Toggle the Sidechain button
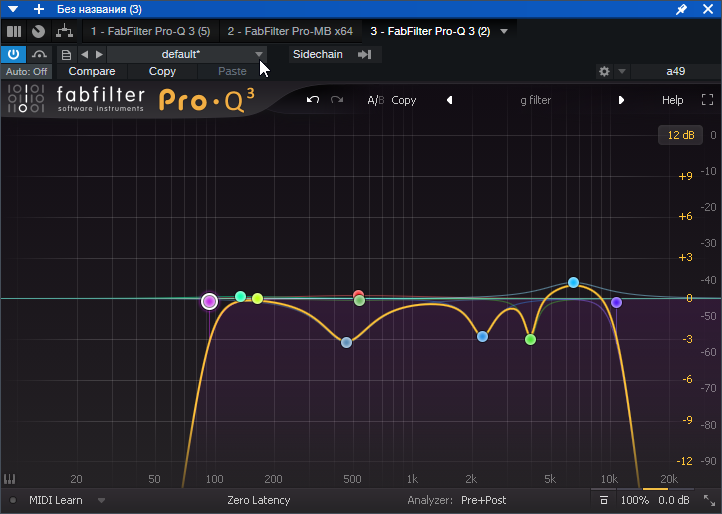The width and height of the screenshot is (722, 514). (318, 54)
